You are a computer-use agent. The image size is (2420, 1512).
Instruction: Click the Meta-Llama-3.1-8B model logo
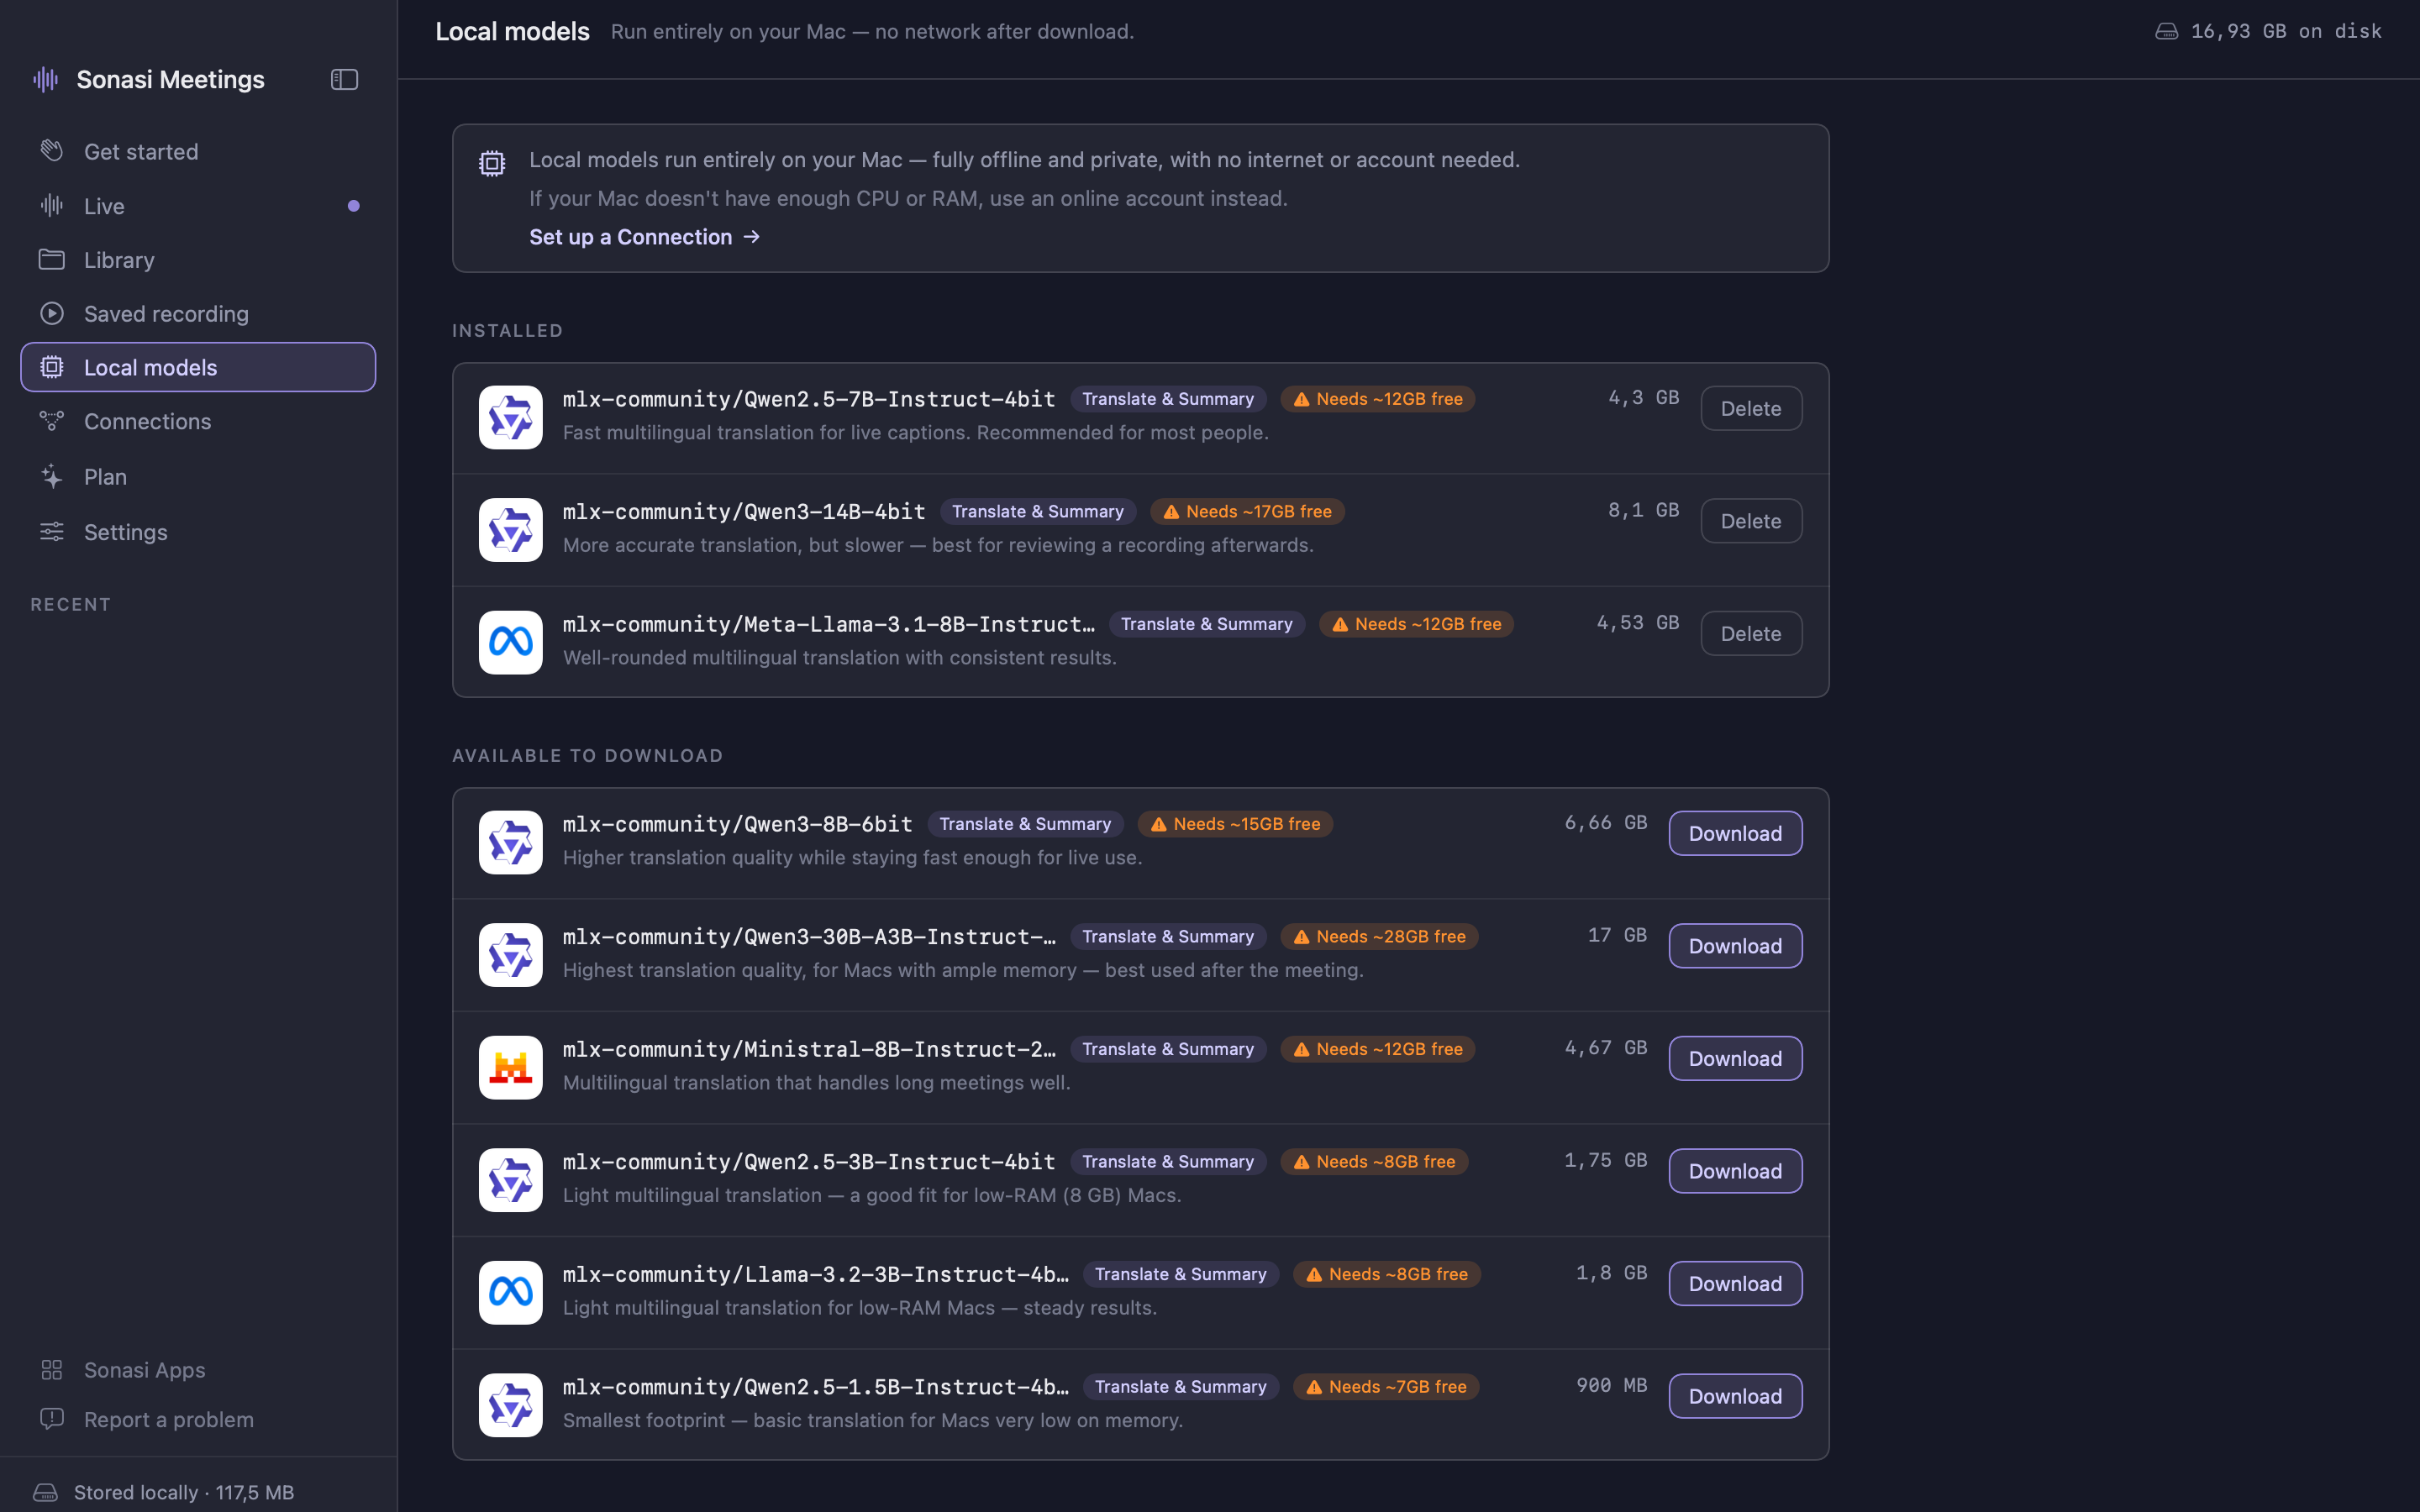click(x=511, y=643)
